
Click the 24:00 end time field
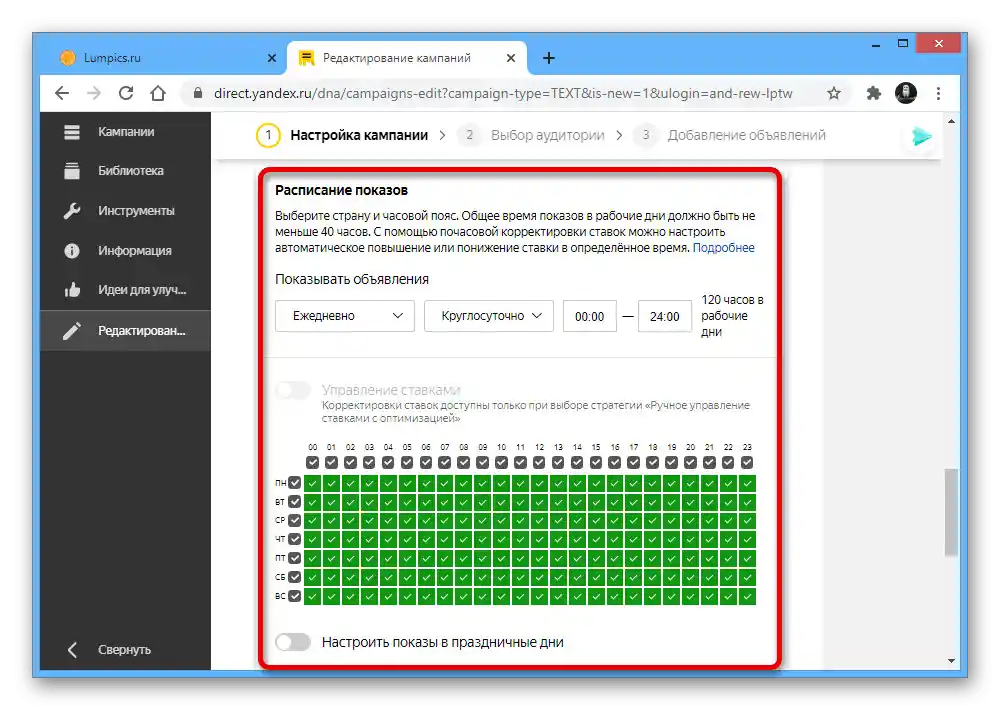click(x=665, y=316)
